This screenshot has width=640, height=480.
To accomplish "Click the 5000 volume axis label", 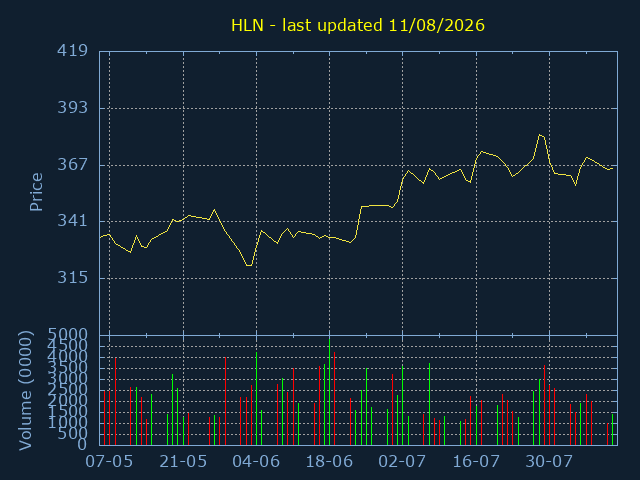I will (x=68, y=335).
